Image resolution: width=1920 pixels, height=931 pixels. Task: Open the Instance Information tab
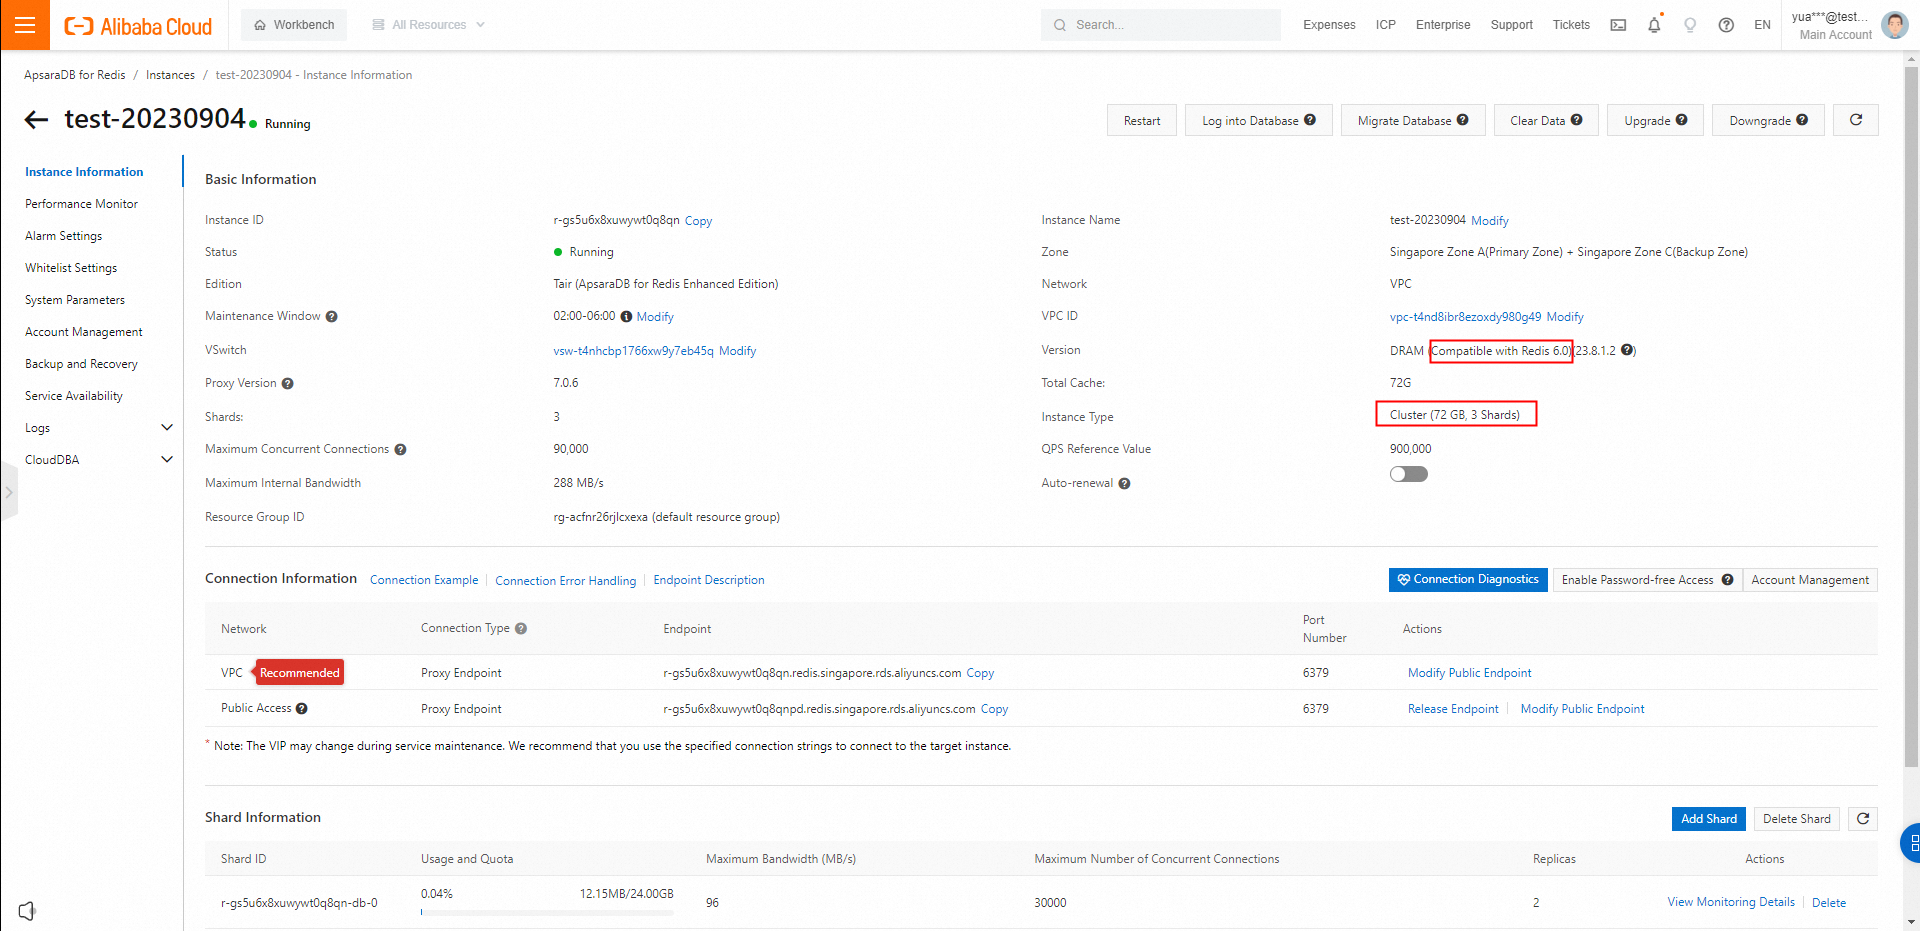point(84,172)
